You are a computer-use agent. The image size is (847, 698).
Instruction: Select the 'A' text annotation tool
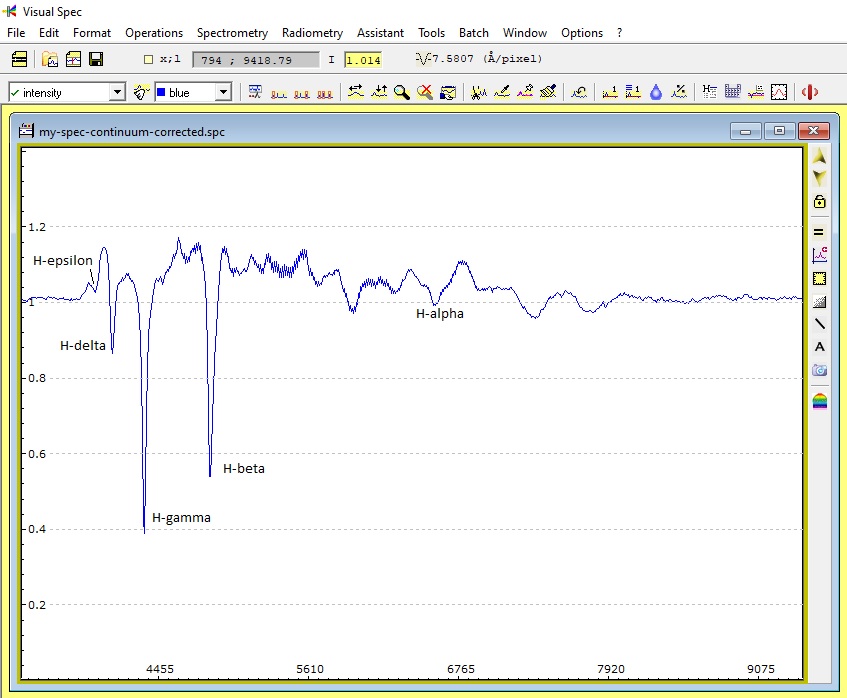pyautogui.click(x=819, y=347)
